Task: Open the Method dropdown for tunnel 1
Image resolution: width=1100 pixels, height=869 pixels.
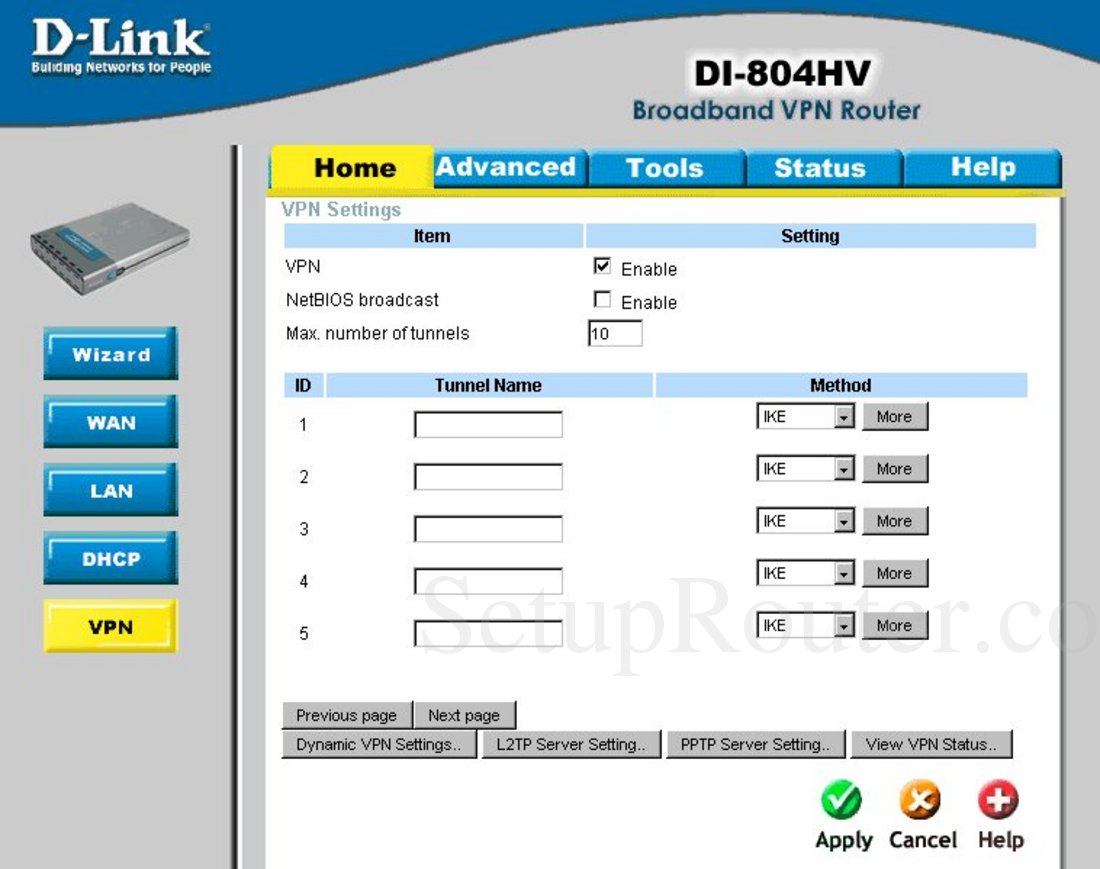Action: click(x=805, y=416)
